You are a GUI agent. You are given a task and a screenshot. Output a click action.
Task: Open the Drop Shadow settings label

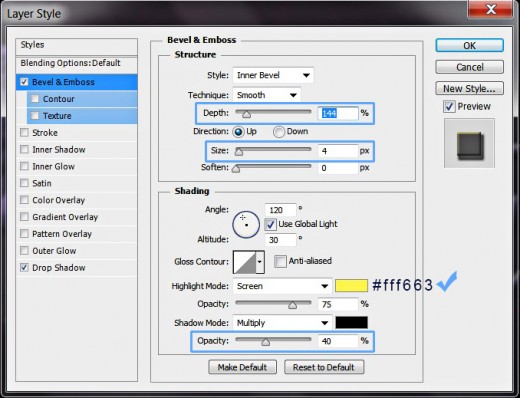point(59,268)
